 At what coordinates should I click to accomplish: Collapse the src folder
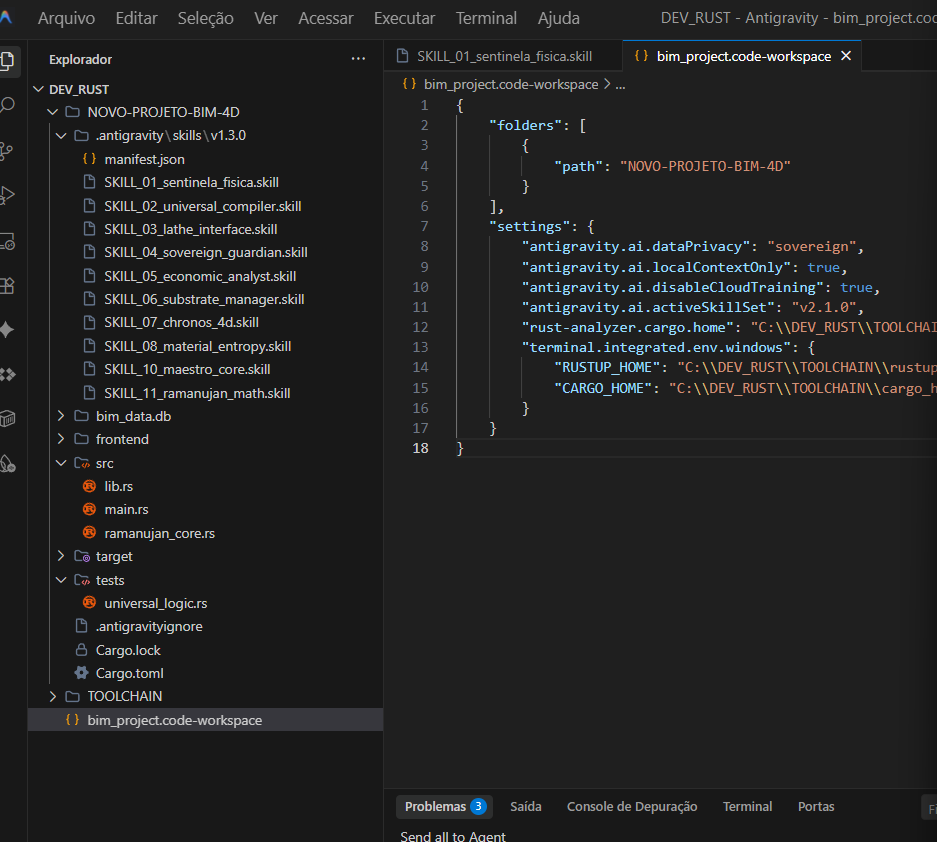pyautogui.click(x=104, y=463)
